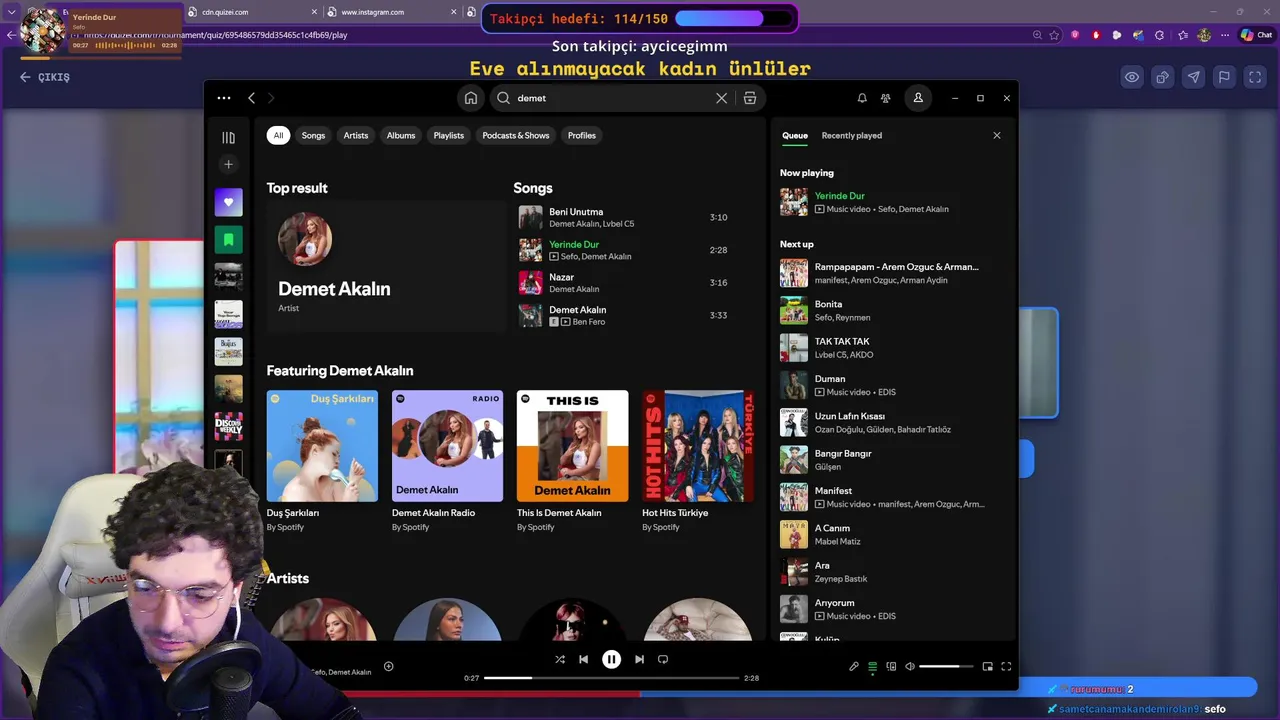Switch to Recently played tab
Screen dimensions: 1280x720
click(852, 135)
